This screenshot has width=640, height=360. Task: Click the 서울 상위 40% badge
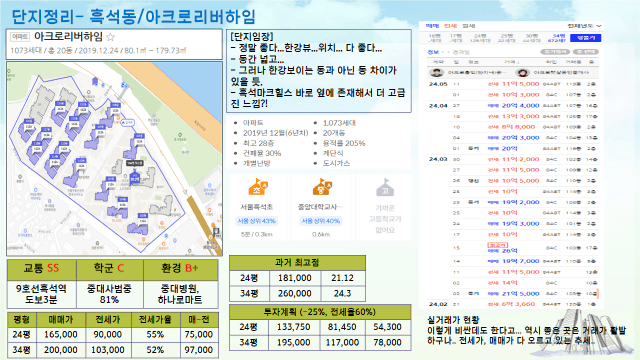pyautogui.click(x=321, y=221)
